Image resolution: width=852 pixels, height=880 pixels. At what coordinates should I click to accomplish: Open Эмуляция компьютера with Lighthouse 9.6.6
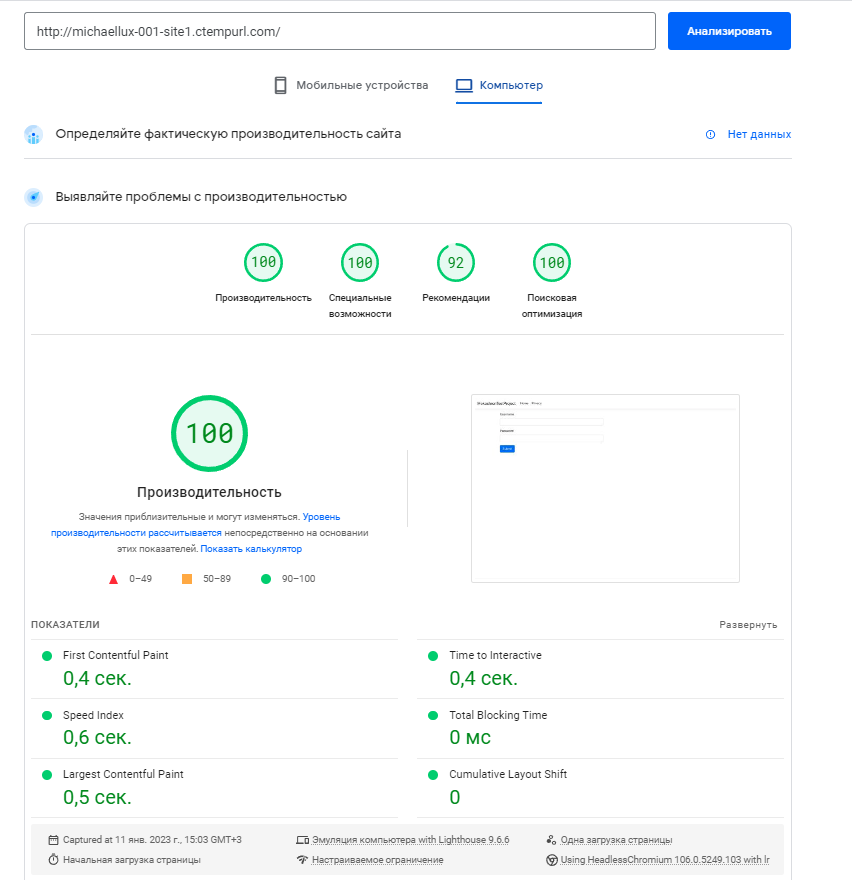tap(410, 840)
